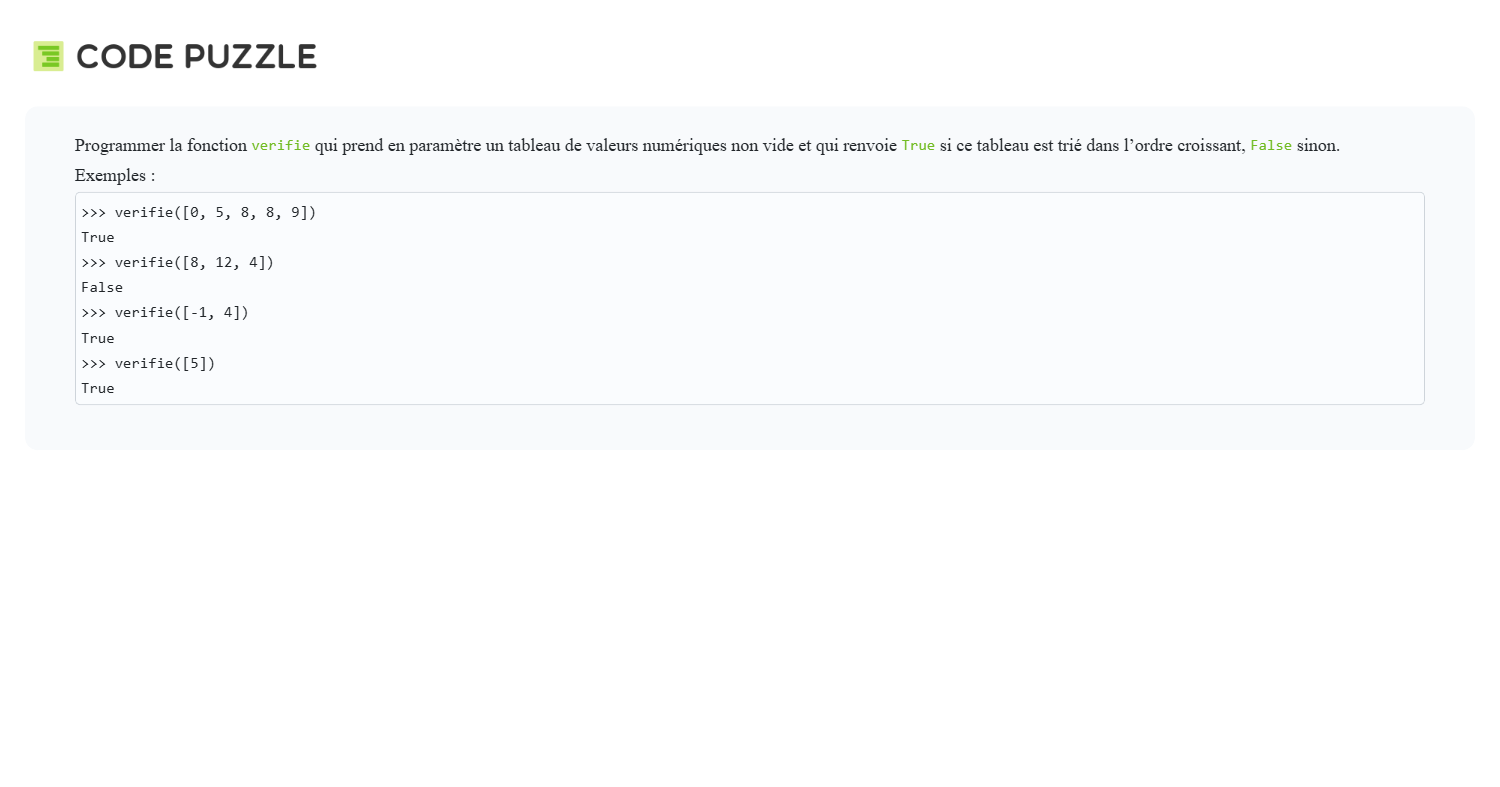Viewport: 1500px width, 787px height.
Task: Click the 'Exemples :' label
Action: [x=115, y=176]
